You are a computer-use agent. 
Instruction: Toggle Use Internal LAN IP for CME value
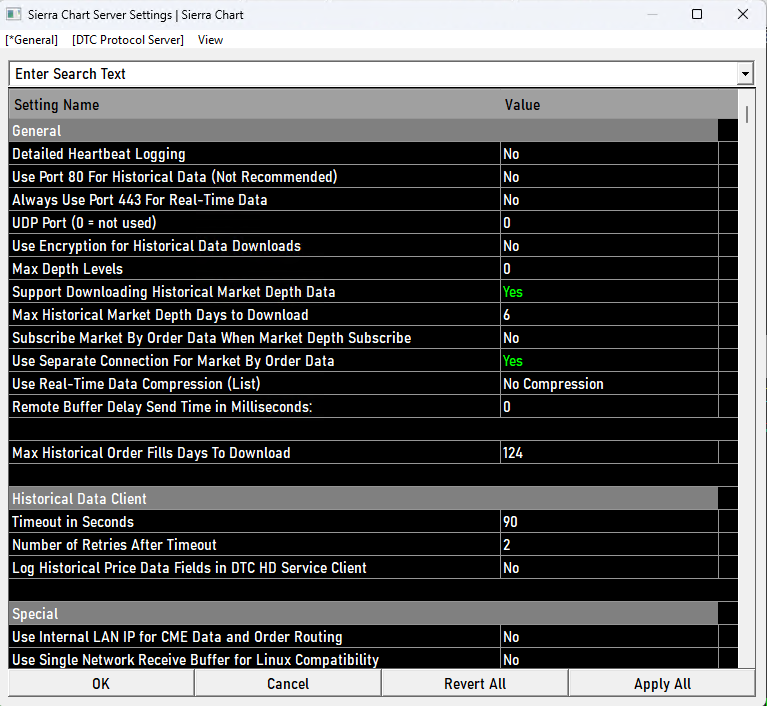click(x=609, y=637)
